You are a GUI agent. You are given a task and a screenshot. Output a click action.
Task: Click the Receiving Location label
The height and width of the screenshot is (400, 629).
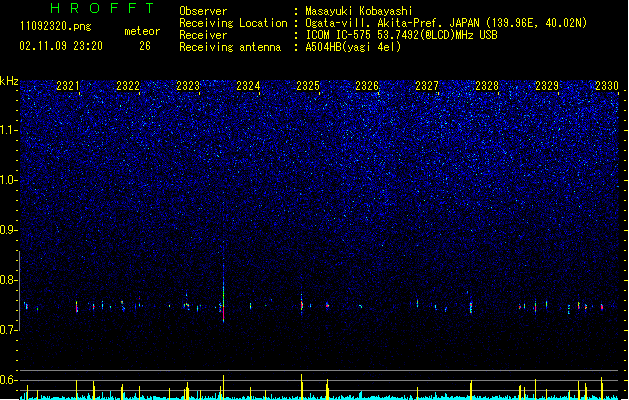[233, 23]
